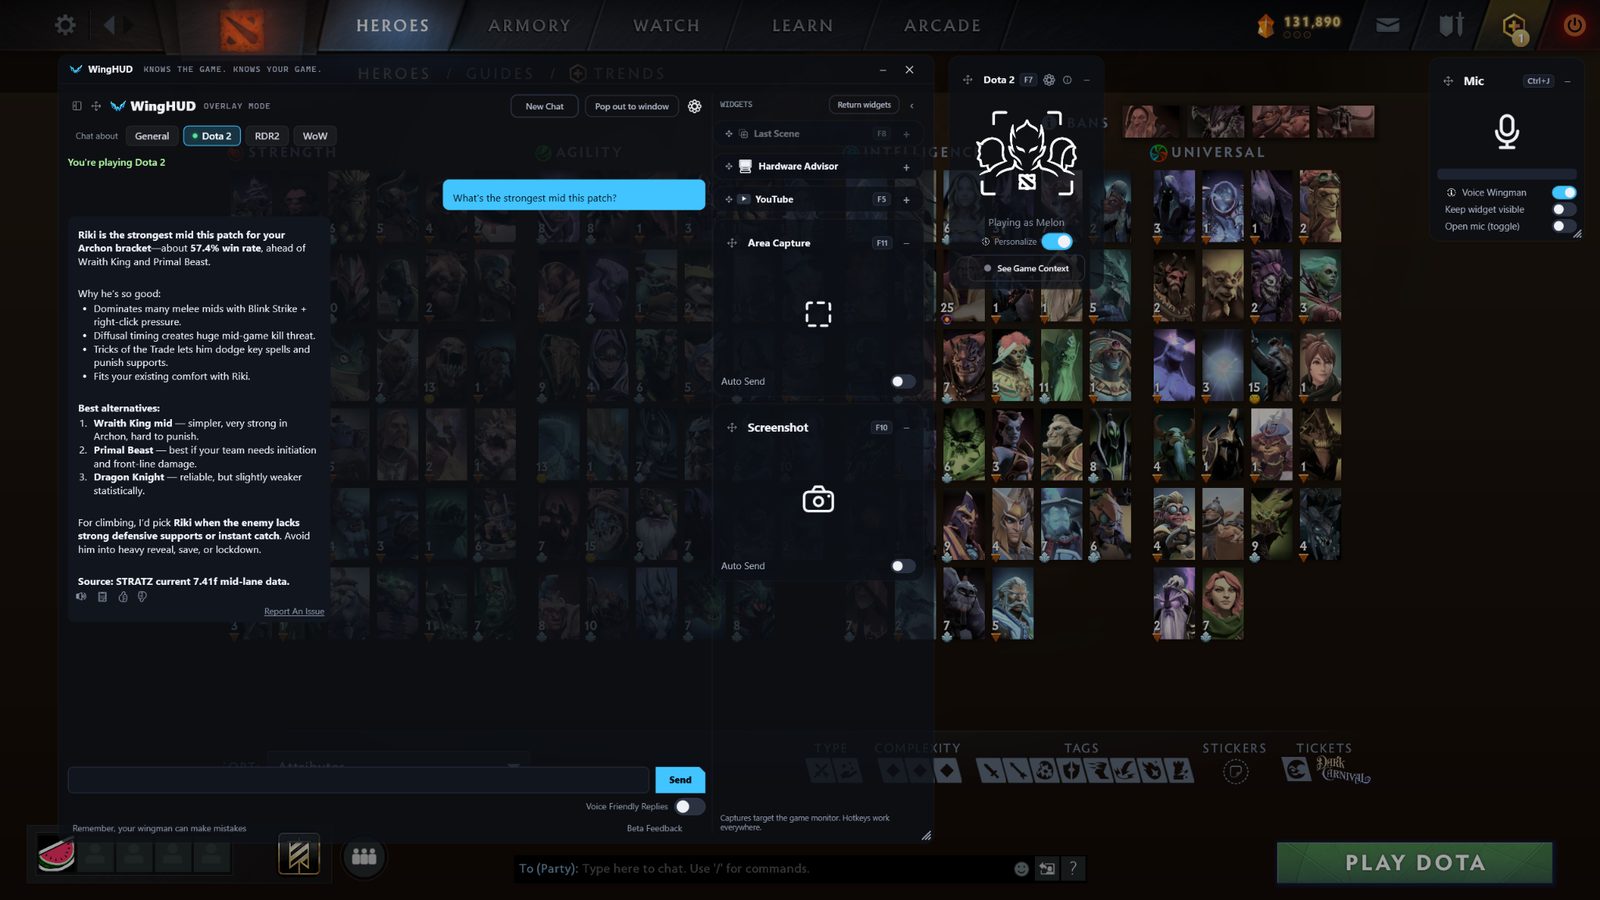Expand the YouTube widget

906,200
